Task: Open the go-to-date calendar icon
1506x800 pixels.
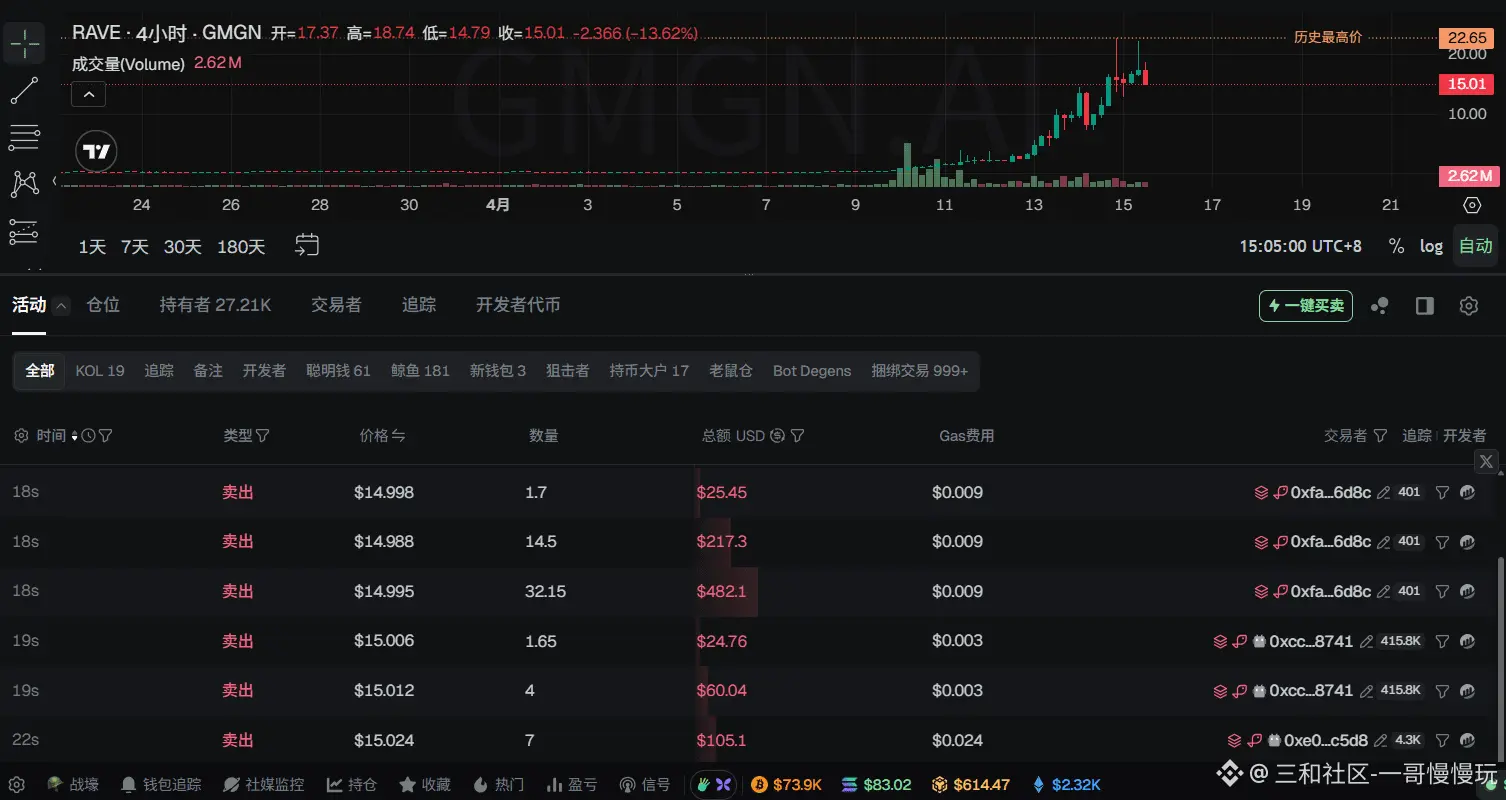Action: click(307, 245)
